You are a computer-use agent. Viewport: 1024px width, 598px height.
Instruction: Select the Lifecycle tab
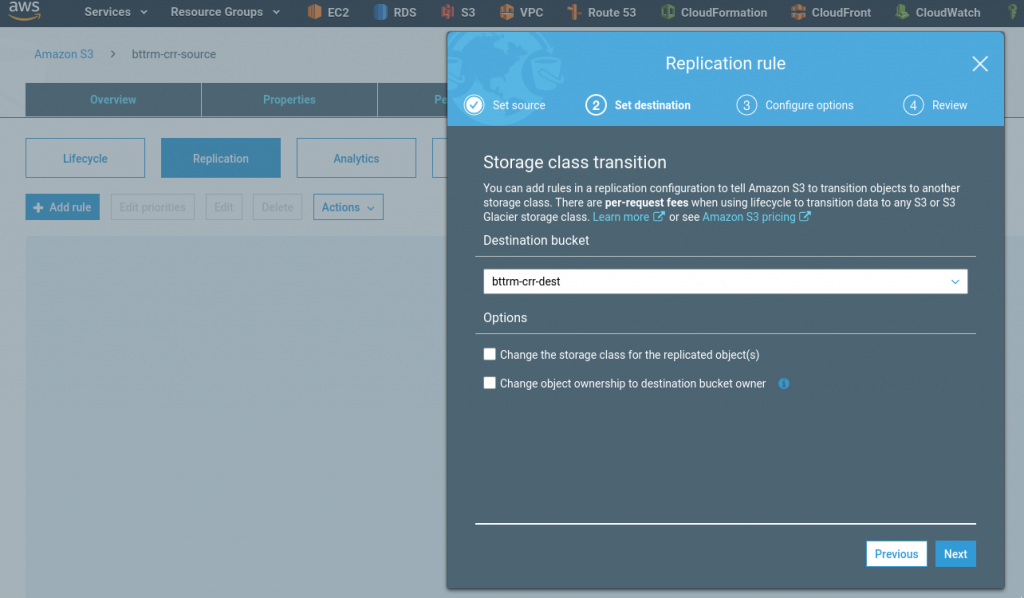[85, 157]
